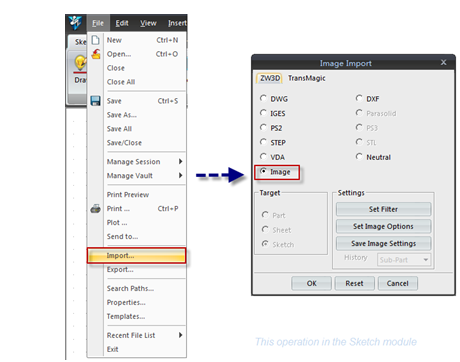Choose Send to... in the File menu
This screenshot has width=460, height=362.
pos(137,237)
